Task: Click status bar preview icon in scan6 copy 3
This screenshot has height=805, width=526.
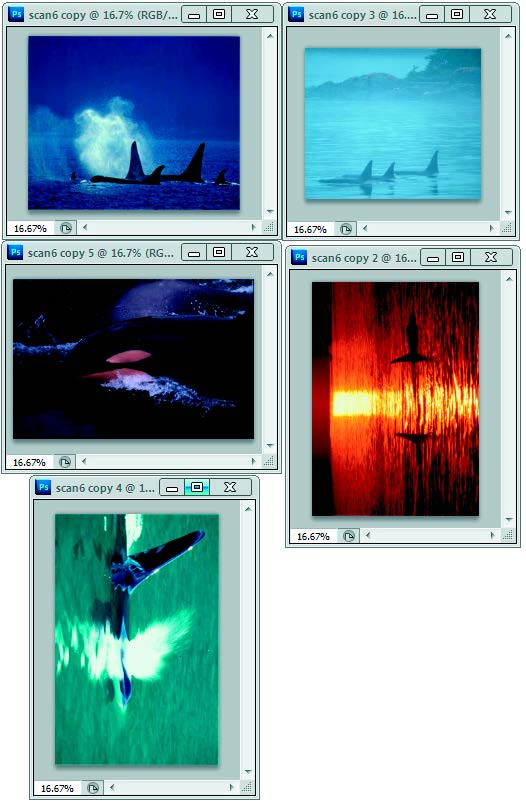Action: click(x=346, y=229)
